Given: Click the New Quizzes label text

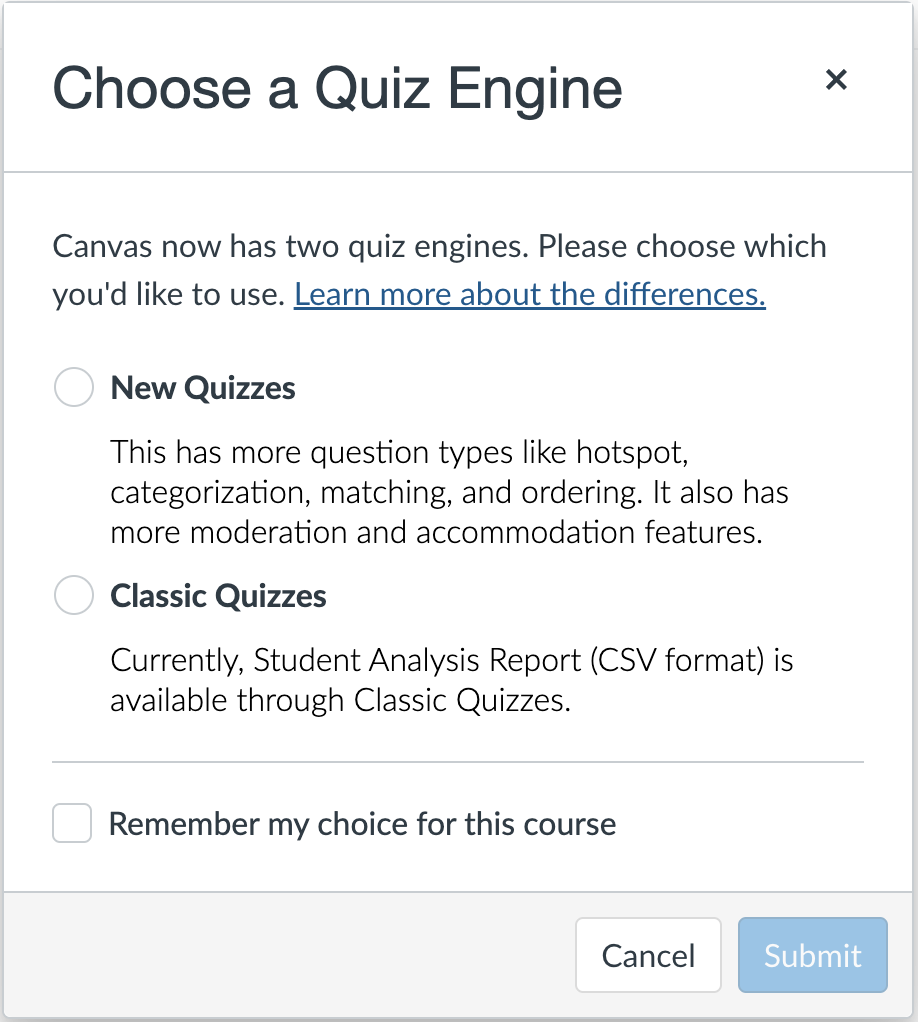Looking at the screenshot, I should [203, 387].
